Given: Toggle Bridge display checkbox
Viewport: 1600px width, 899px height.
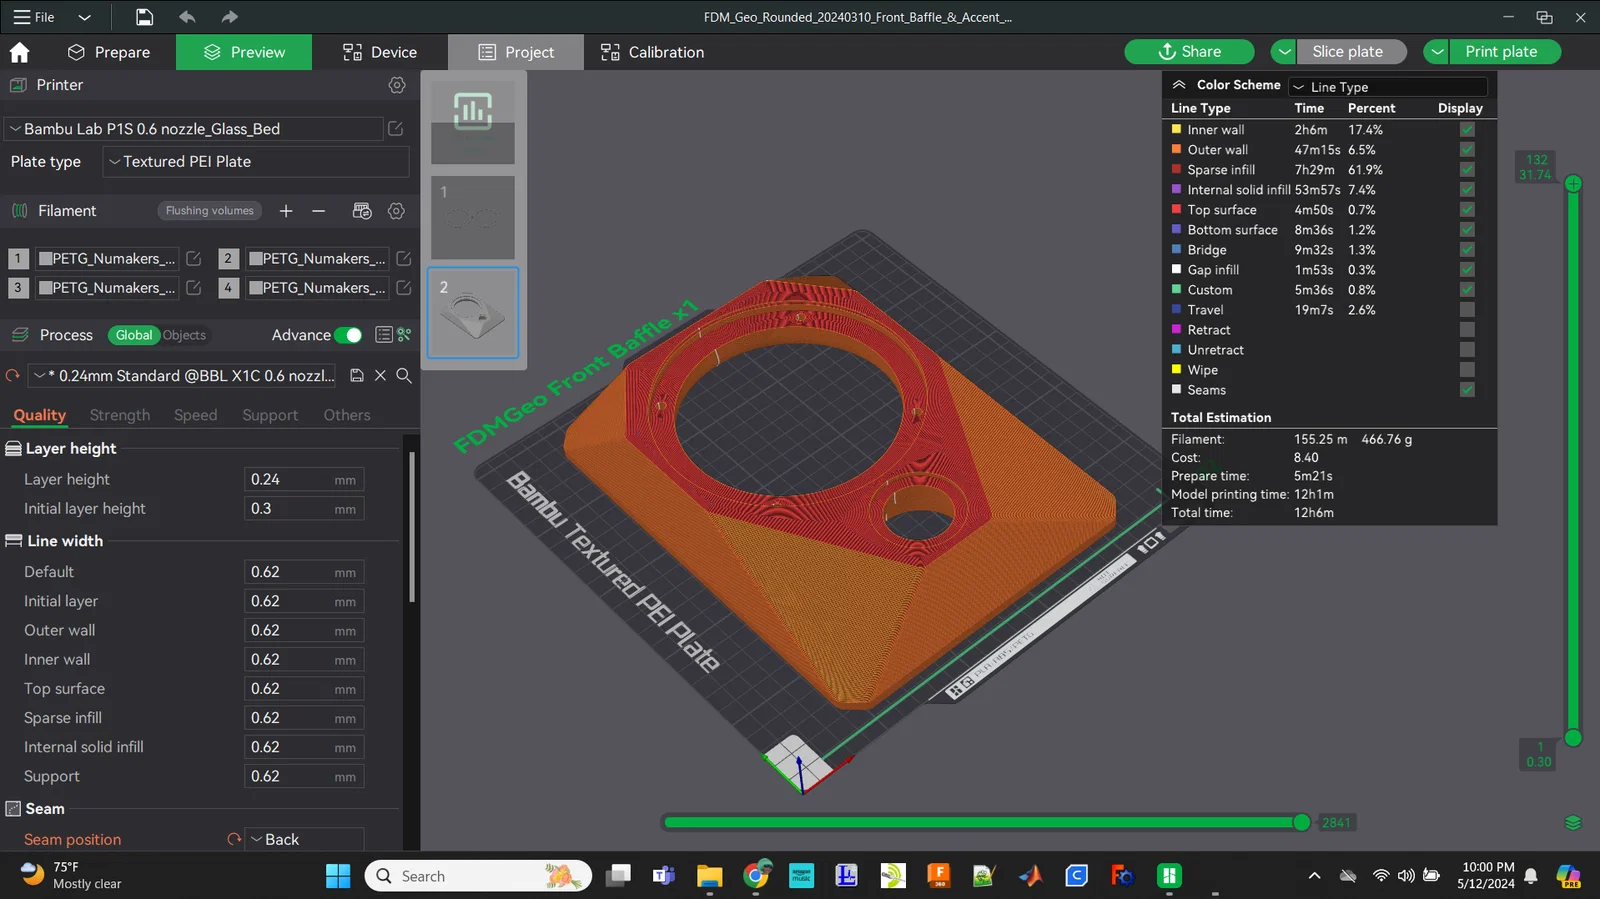Looking at the screenshot, I should [x=1467, y=250].
